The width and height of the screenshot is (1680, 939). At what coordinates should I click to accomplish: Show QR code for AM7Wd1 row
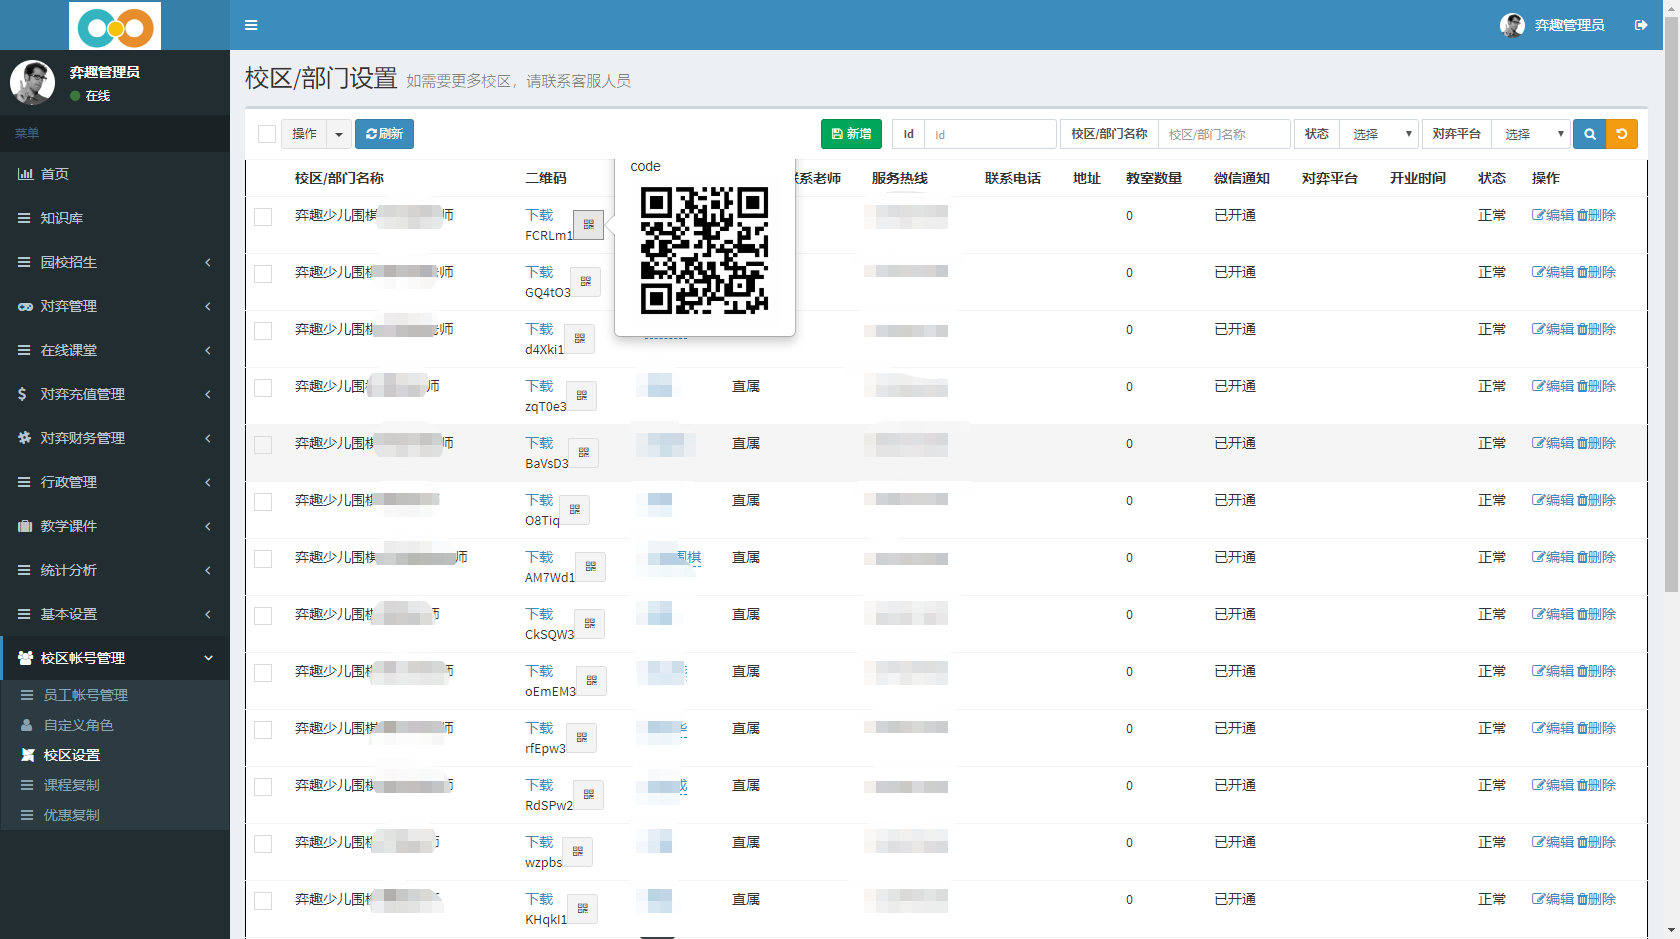tap(591, 567)
